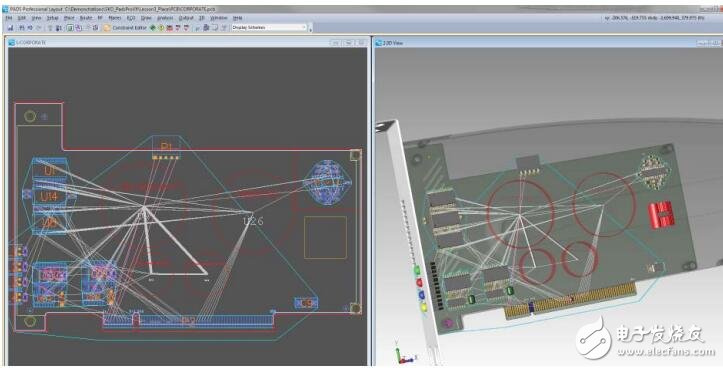Click the red grid toolbar icon

[x=169, y=28]
